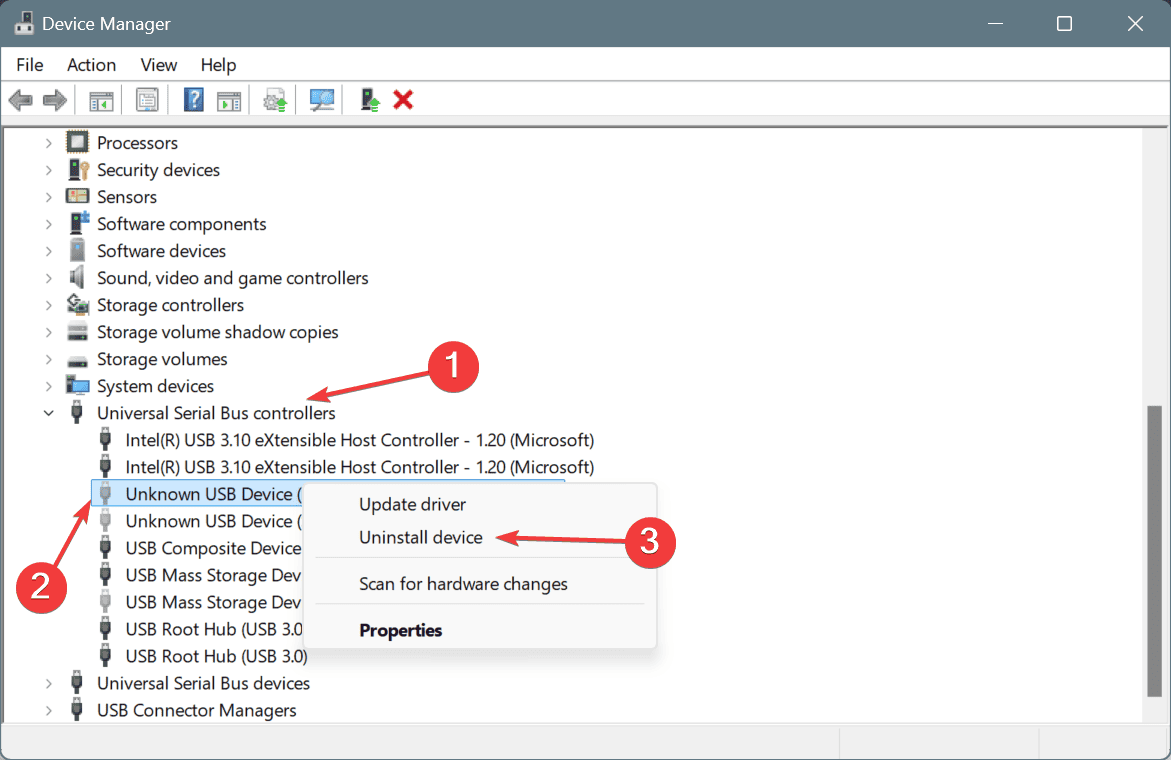Screen dimensions: 1171x760
Task: Click the red X Uninstall device icon
Action: click(x=403, y=100)
